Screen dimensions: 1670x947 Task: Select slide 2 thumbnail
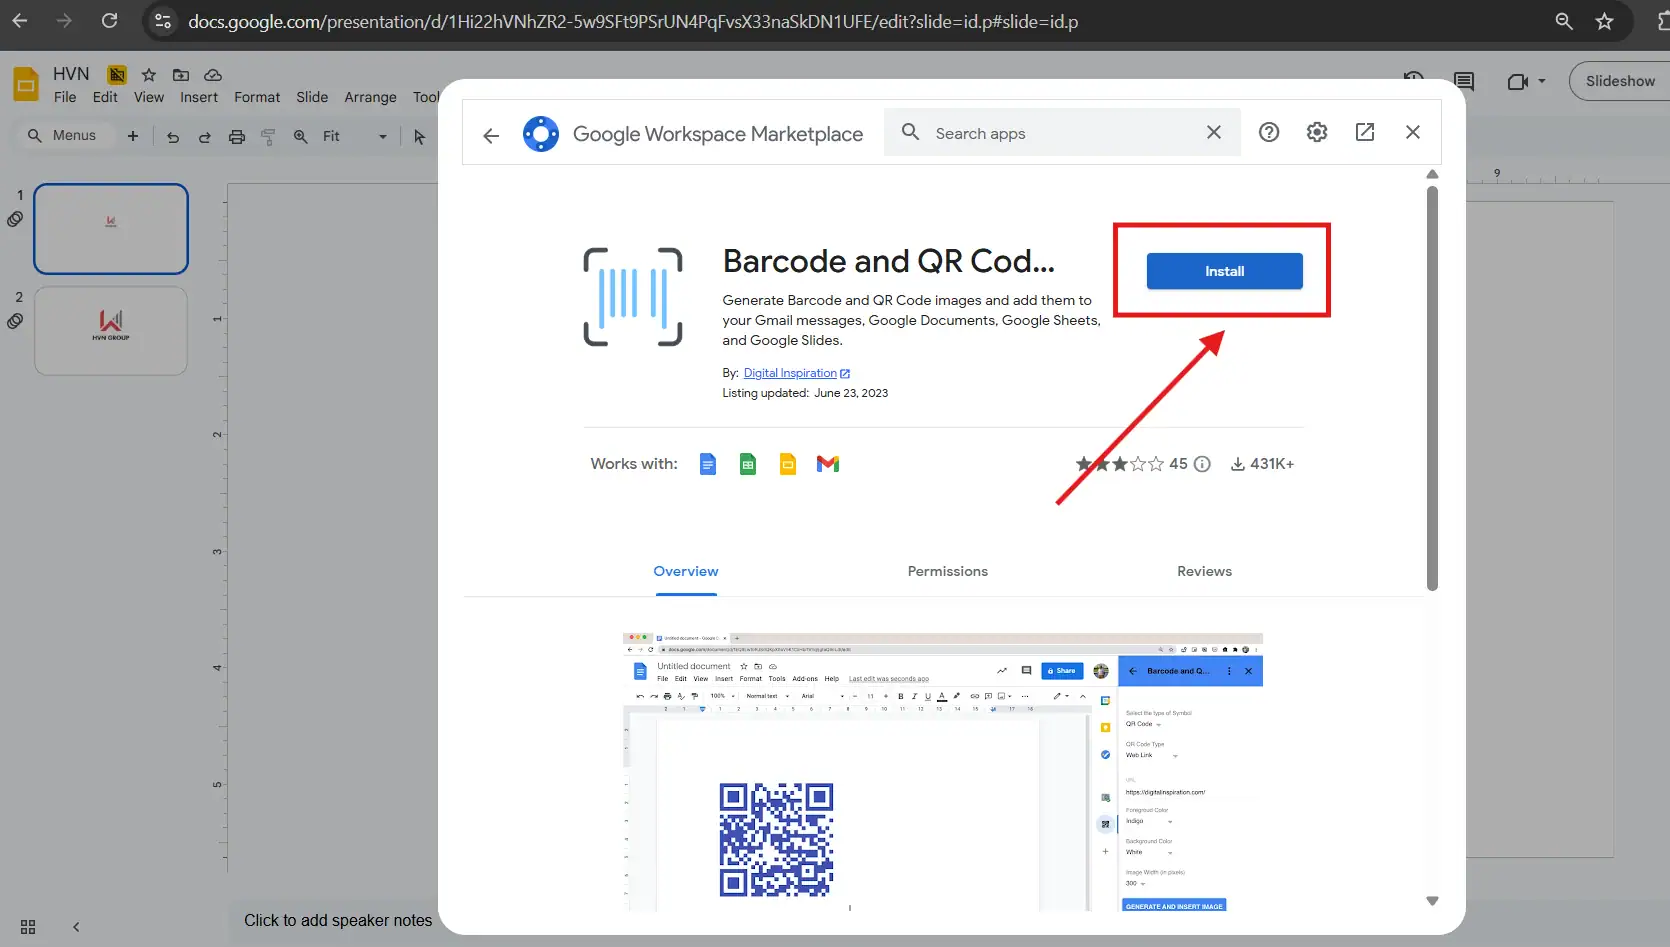111,331
